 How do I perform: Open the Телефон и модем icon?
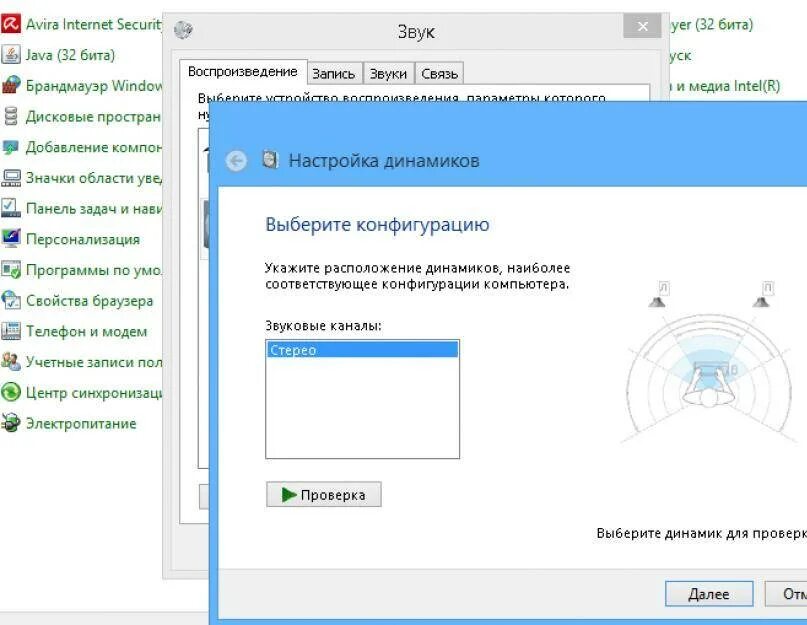(x=11, y=331)
